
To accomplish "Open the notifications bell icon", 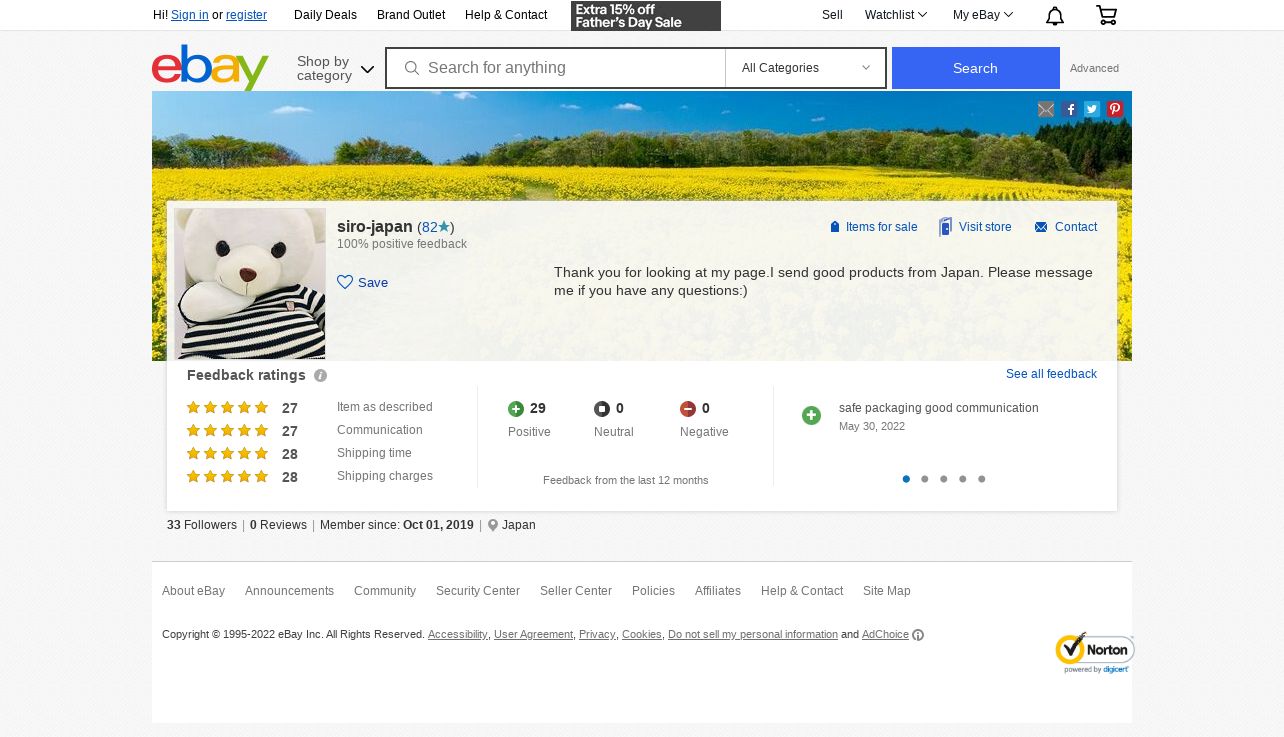I will click(x=1055, y=15).
